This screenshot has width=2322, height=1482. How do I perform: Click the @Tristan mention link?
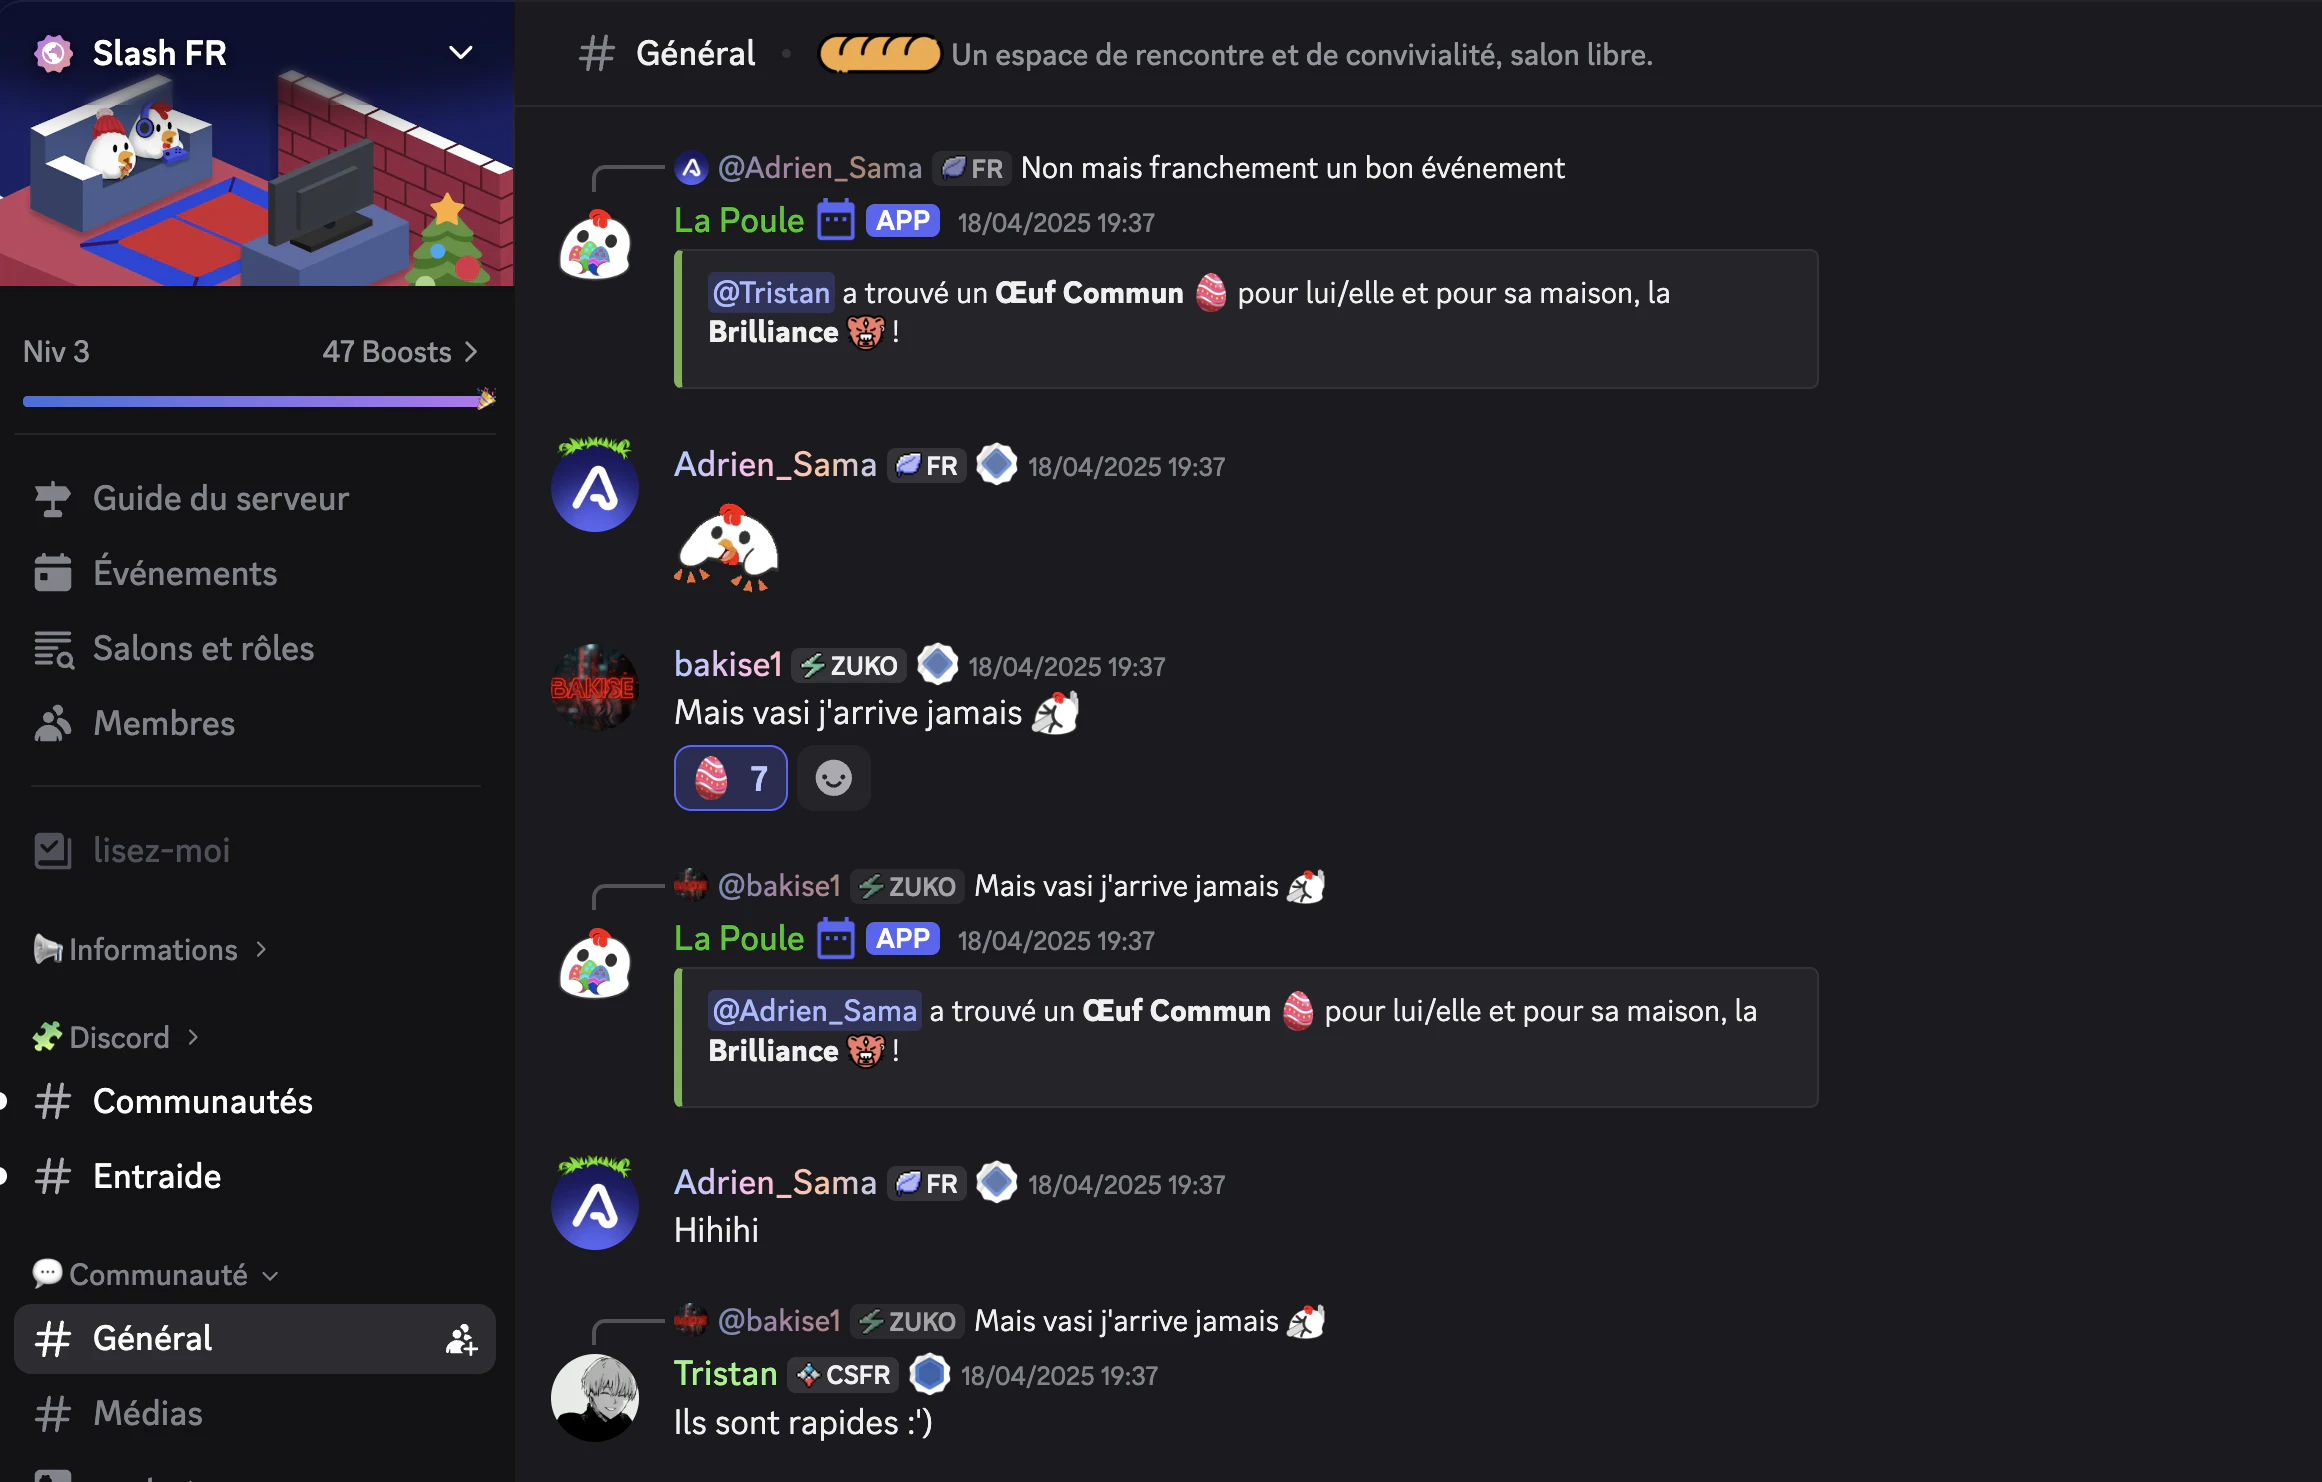(x=771, y=293)
